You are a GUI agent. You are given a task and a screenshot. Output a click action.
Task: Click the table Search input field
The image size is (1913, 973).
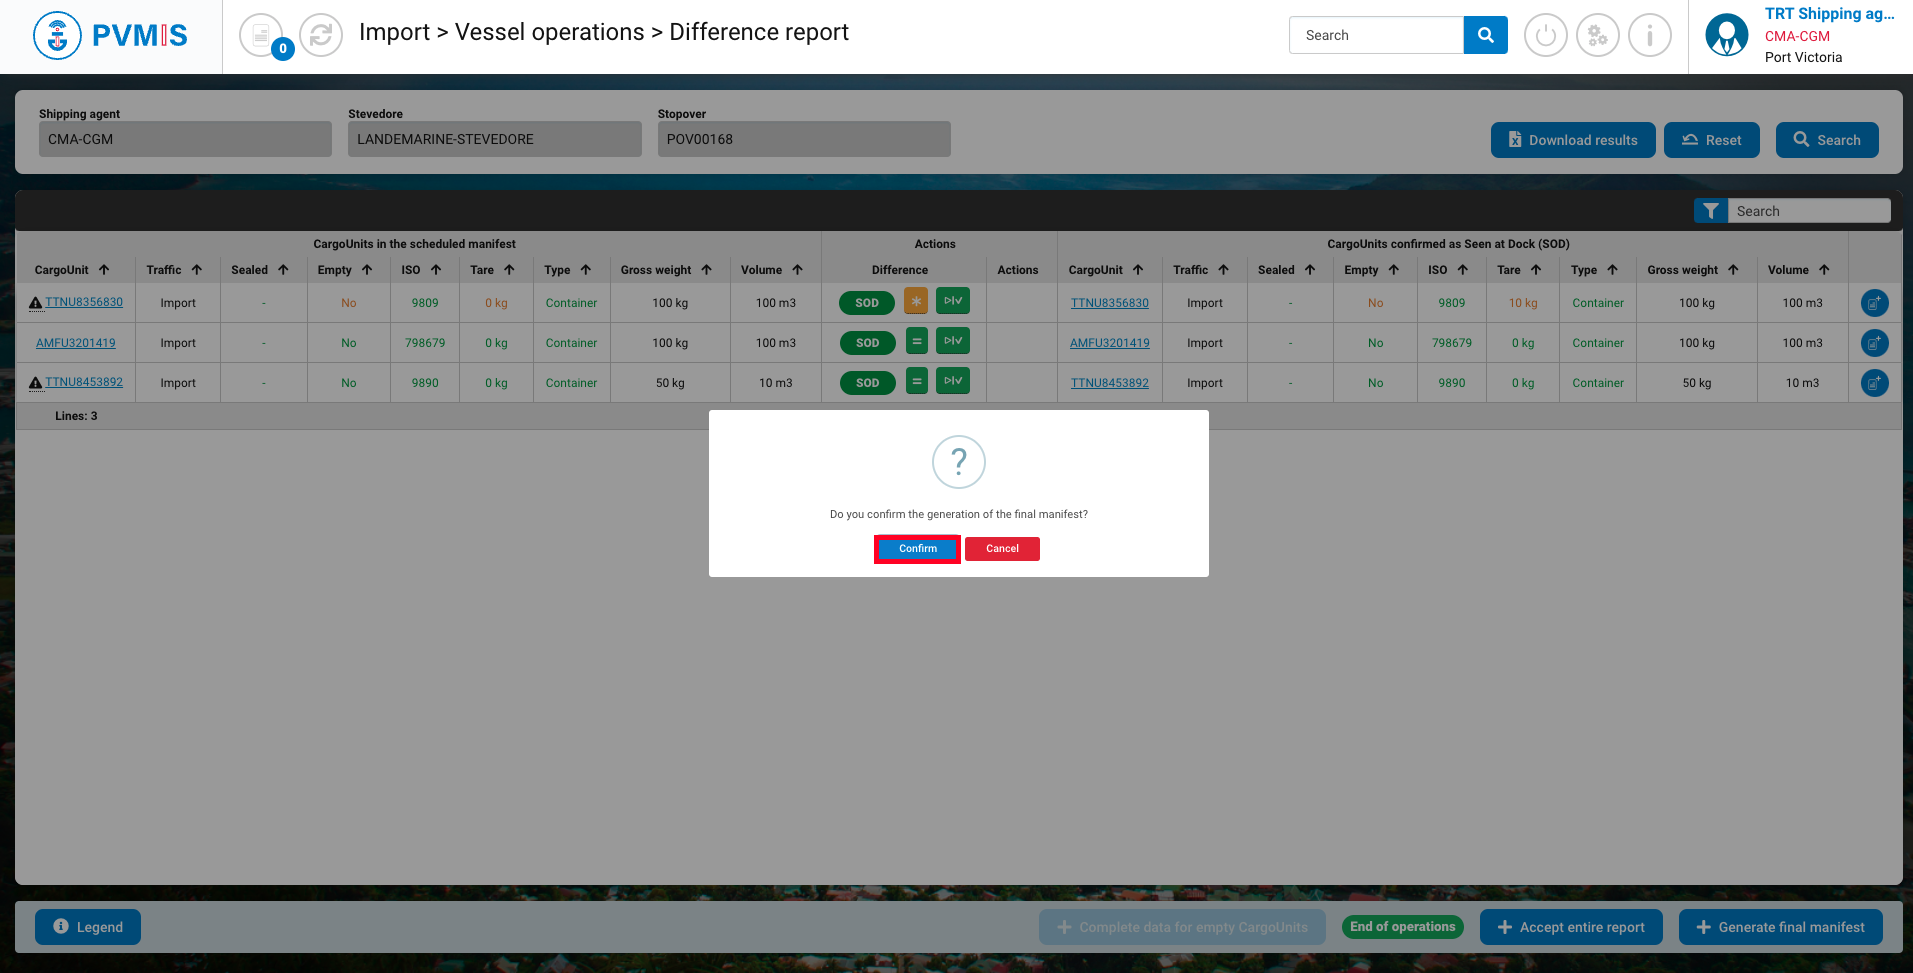coord(1808,211)
